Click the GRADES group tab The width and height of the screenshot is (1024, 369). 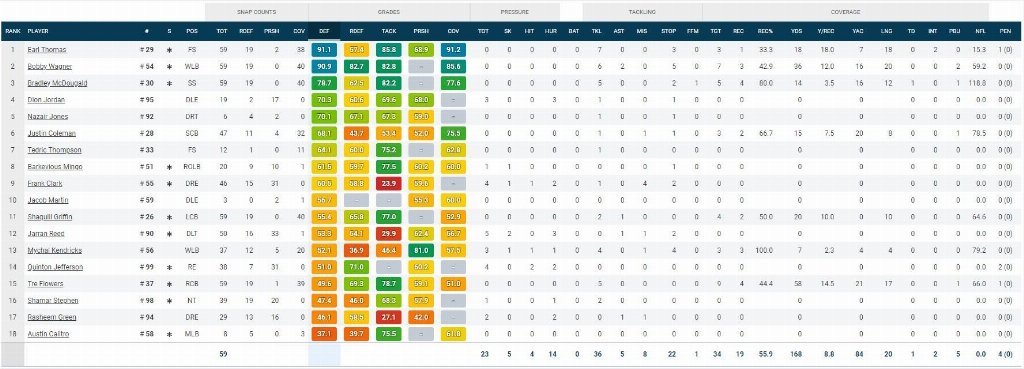click(x=389, y=12)
